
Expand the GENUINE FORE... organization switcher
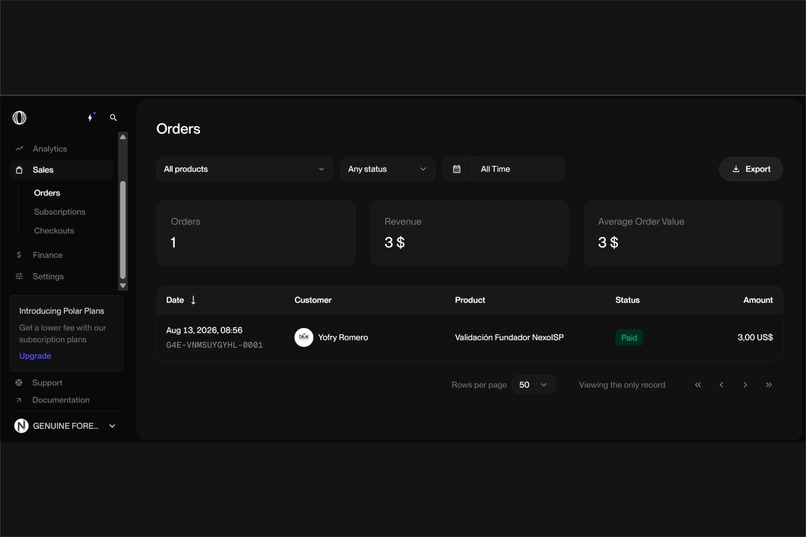[66, 426]
